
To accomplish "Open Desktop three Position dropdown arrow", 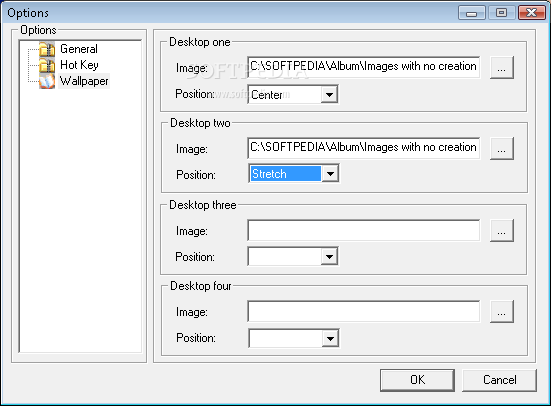I will pyautogui.click(x=329, y=257).
